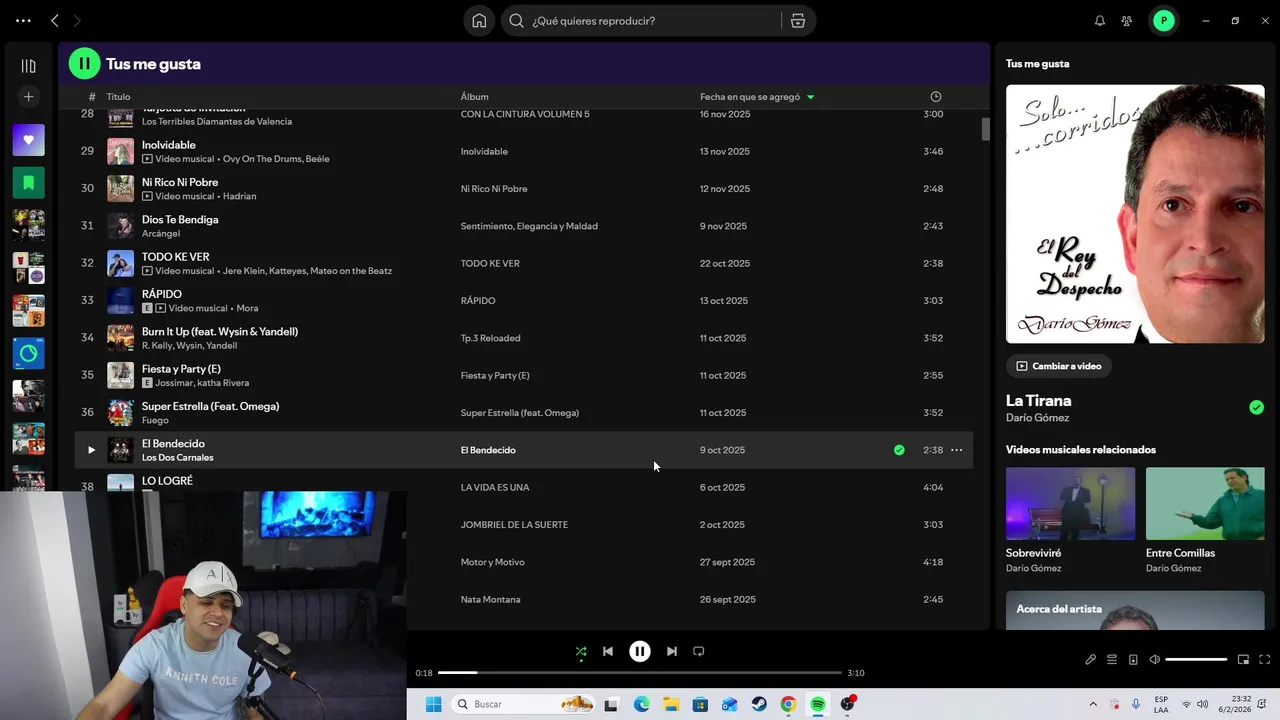
Task: Open Sobreviviré related video thumbnail
Action: pyautogui.click(x=1070, y=503)
